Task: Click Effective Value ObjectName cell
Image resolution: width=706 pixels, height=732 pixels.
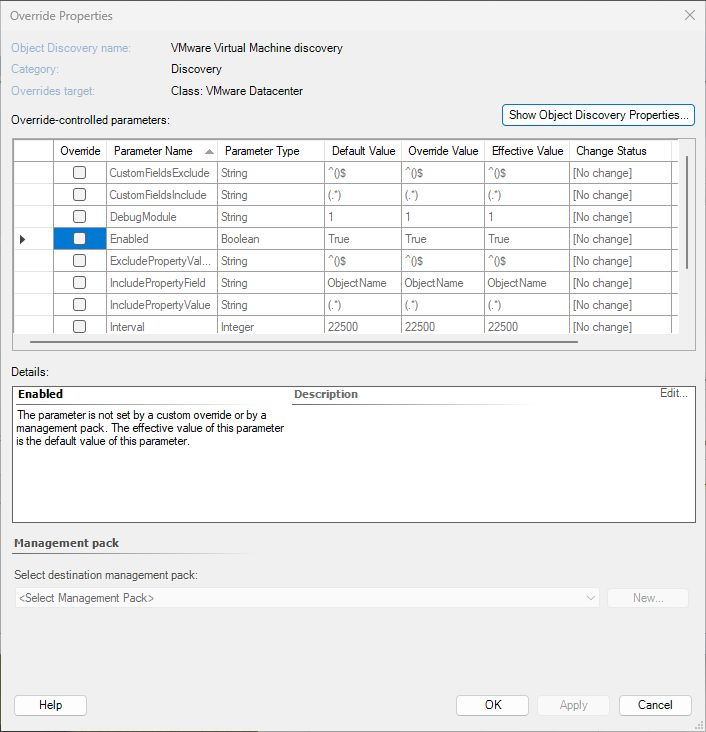Action: (527, 282)
